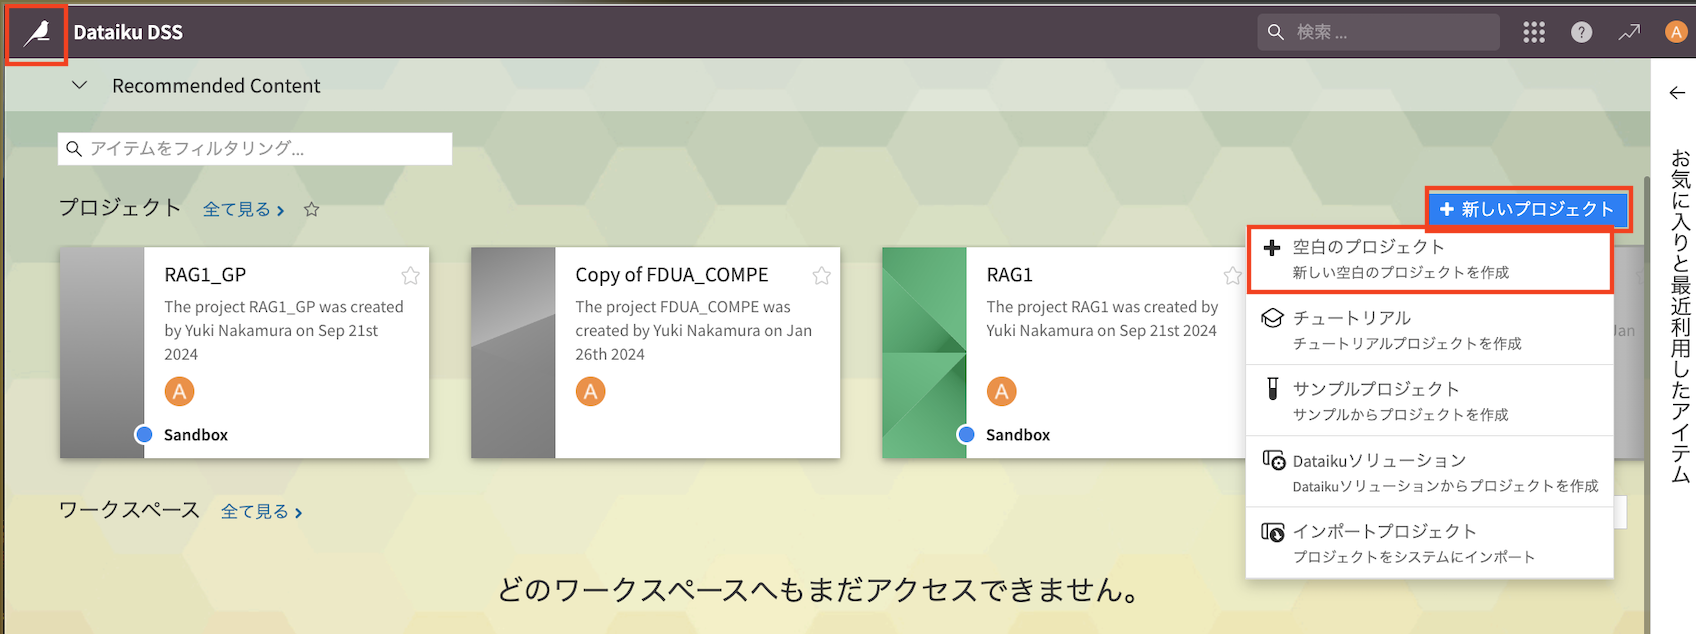Click the magnifier icon in the top search bar
Viewport: 1696px width, 634px height.
[x=1275, y=32]
